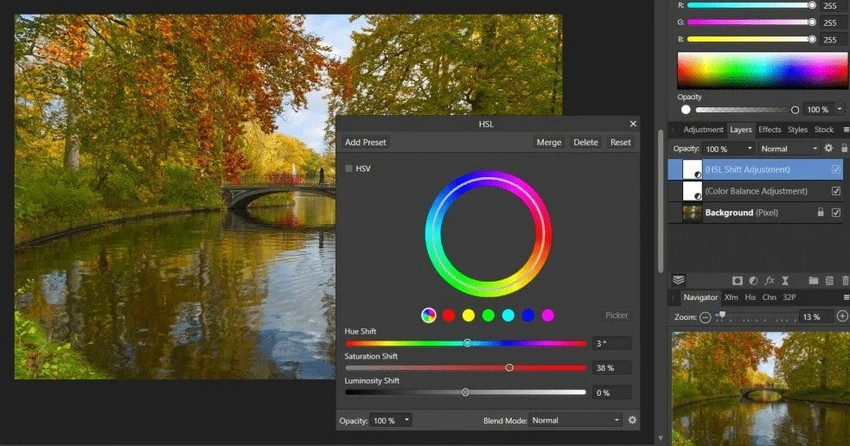The width and height of the screenshot is (850, 446).
Task: Select the blue color channel swatch
Action: 528,315
